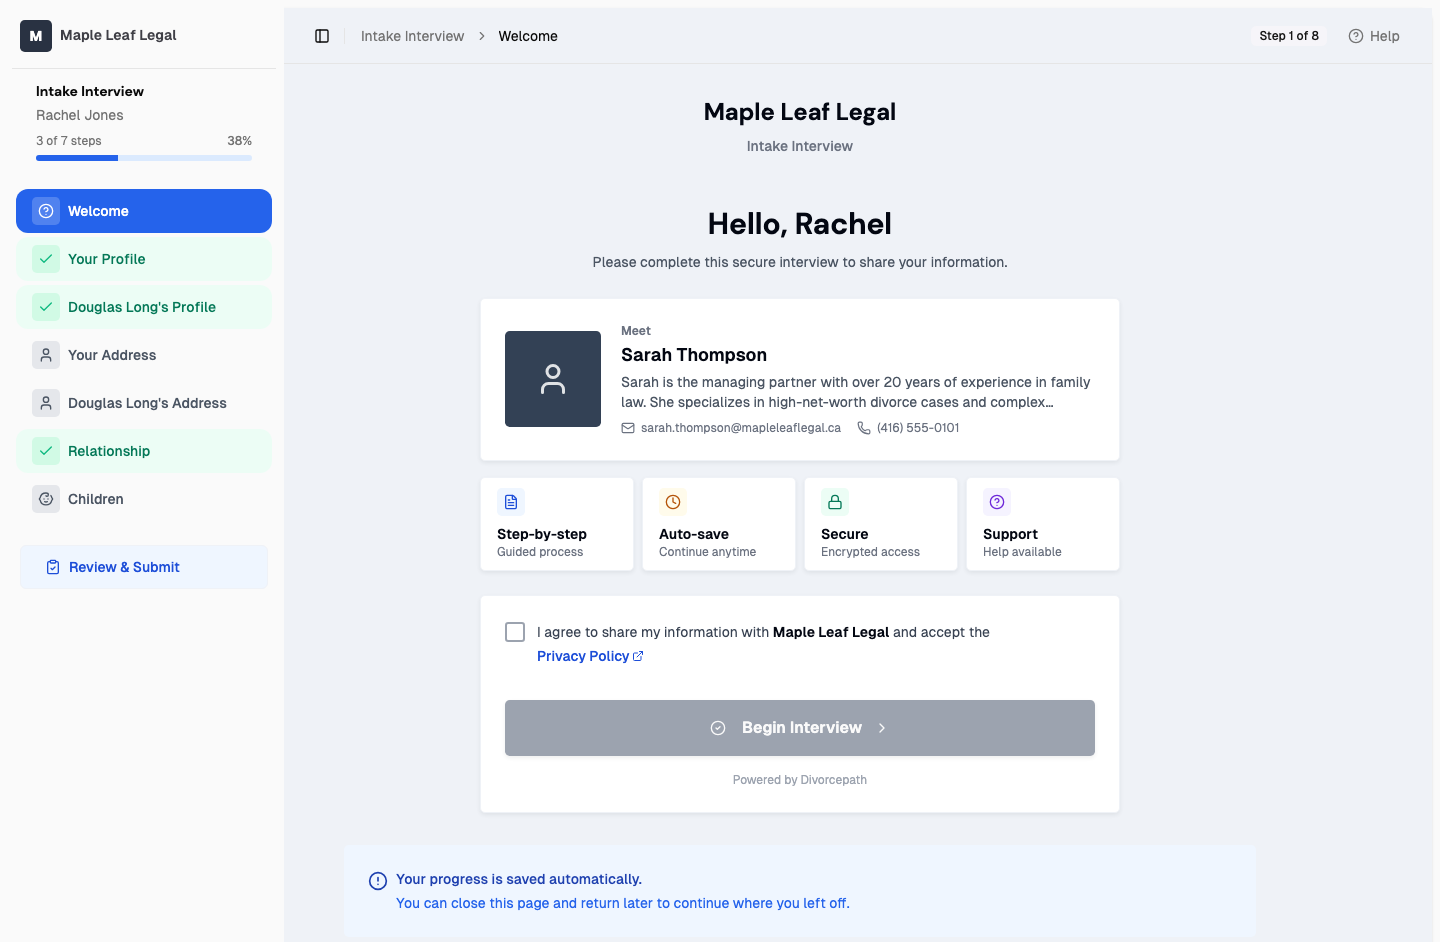The image size is (1440, 942).
Task: Click the clipboard icon in Review & Submit
Action: click(53, 567)
